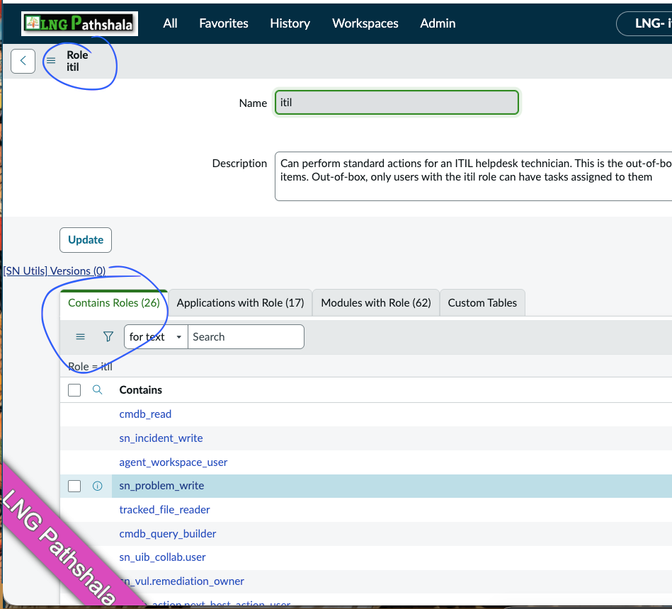Image resolution: width=672 pixels, height=609 pixels.
Task: Switch to Custom Tables tab
Action: [x=482, y=303]
